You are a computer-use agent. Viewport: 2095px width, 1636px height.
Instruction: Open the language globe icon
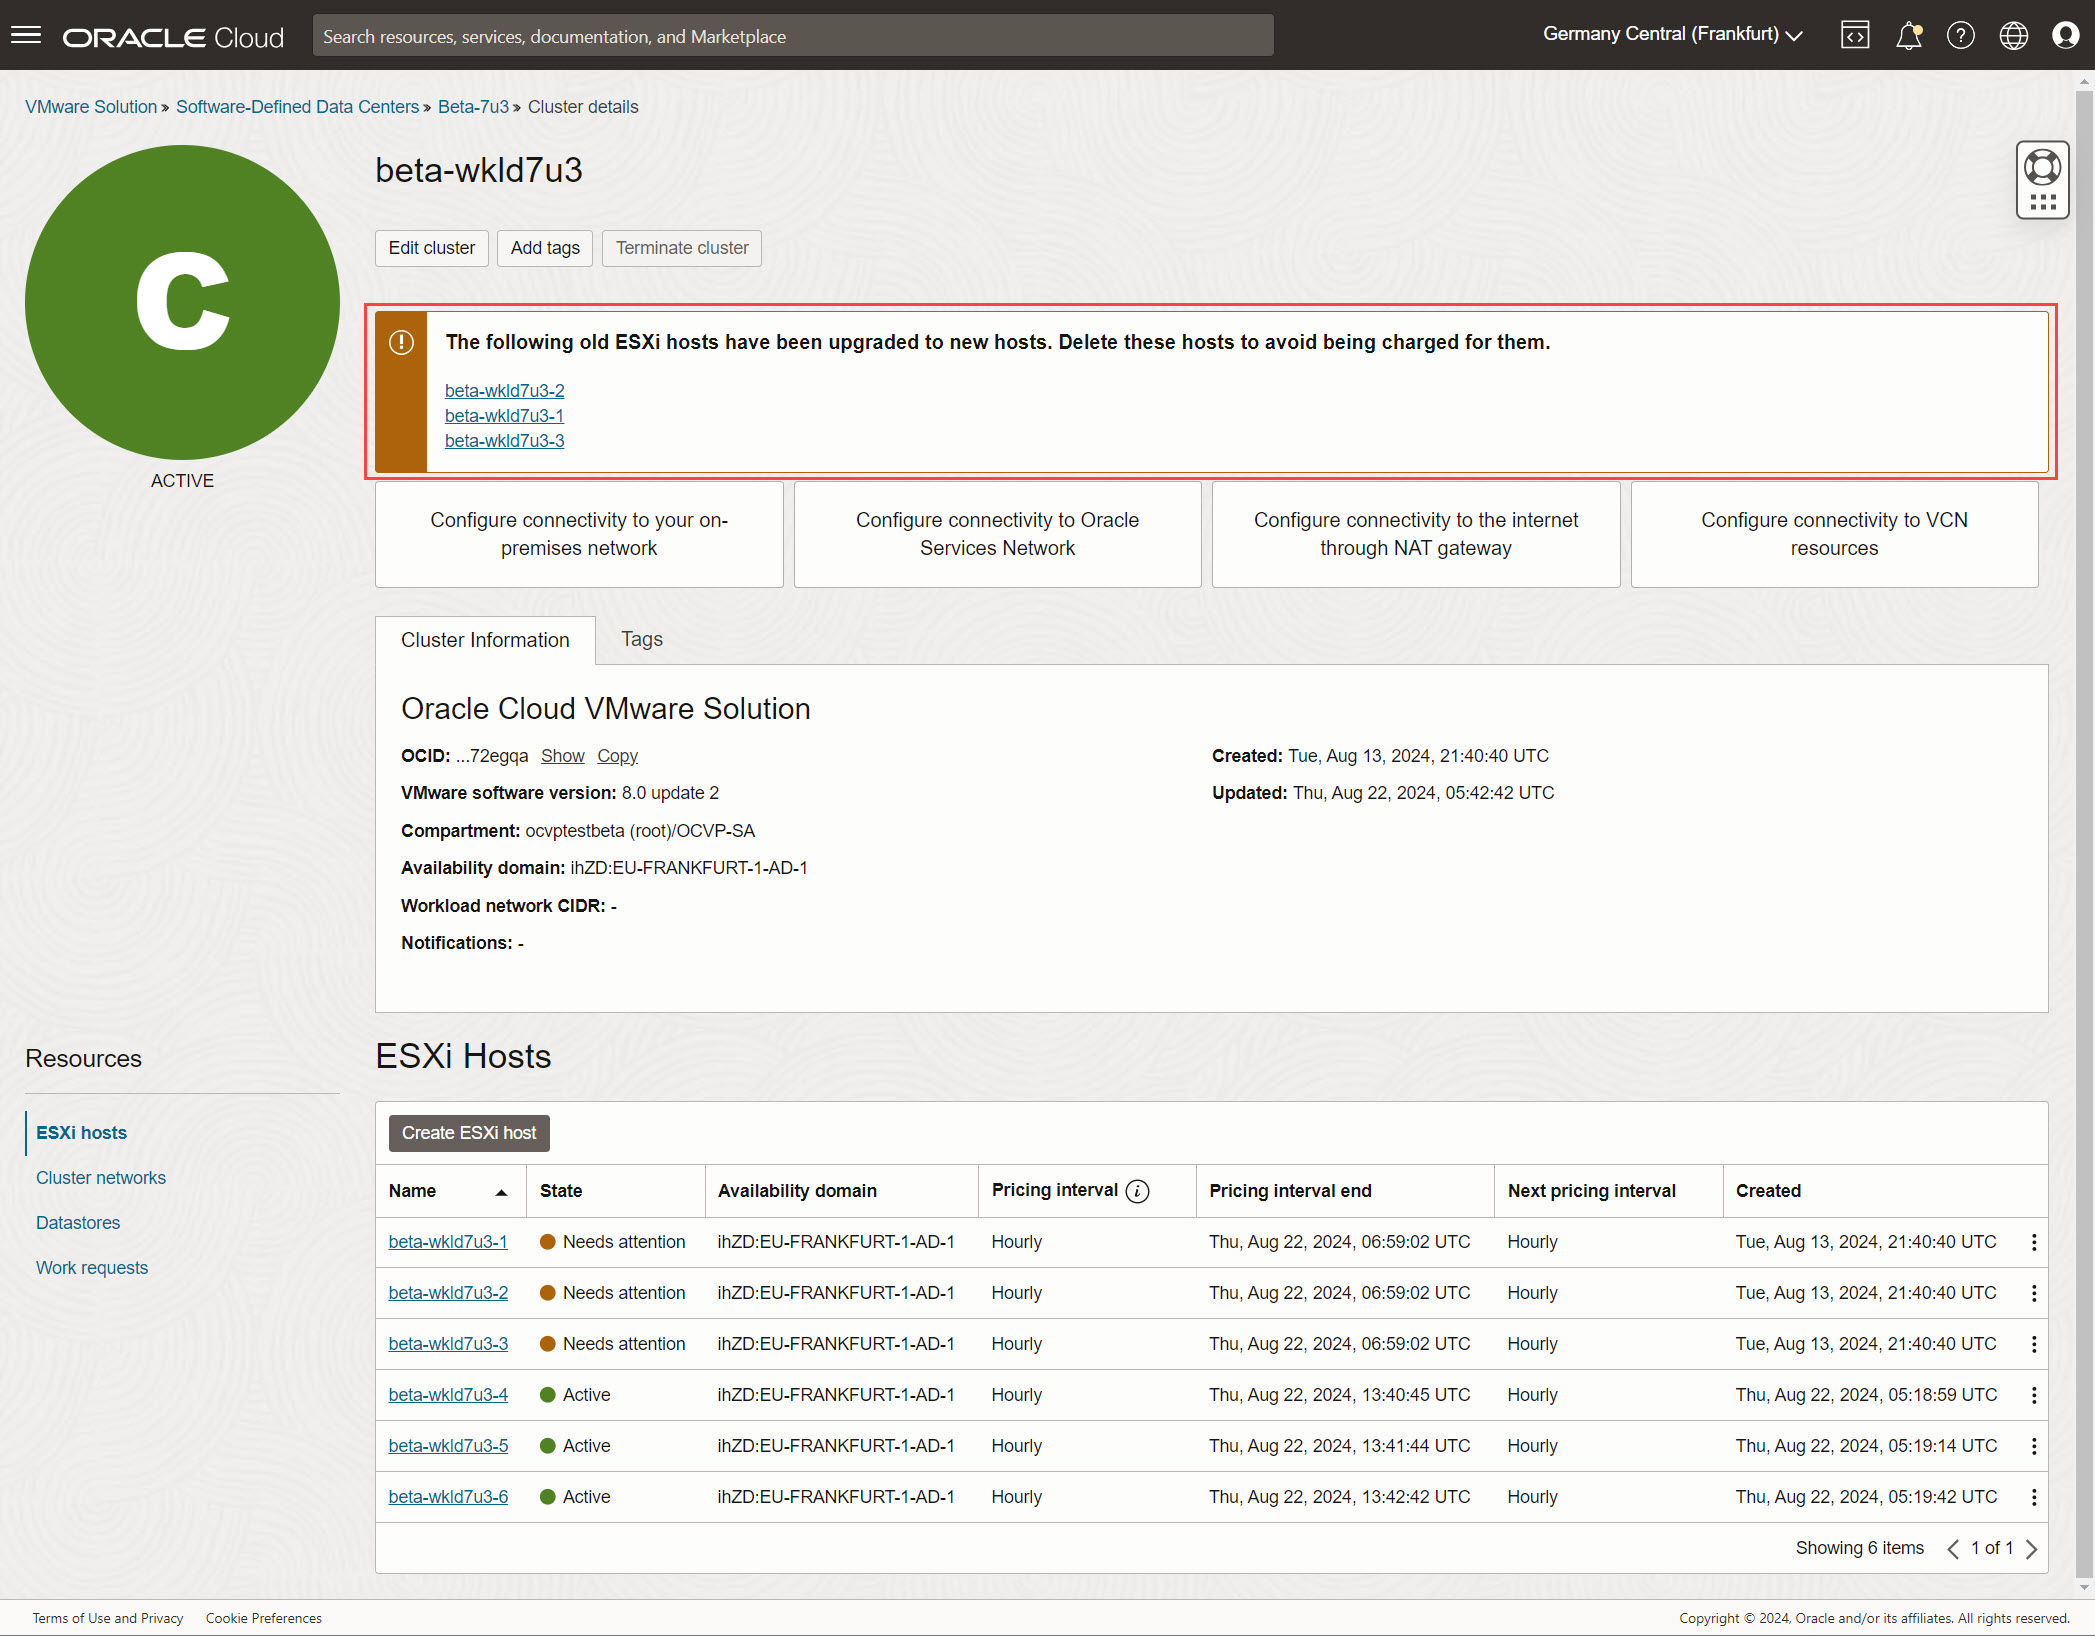(2013, 36)
